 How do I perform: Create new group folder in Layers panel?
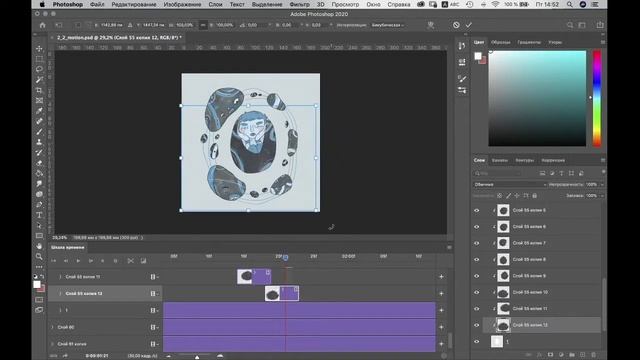(x=572, y=355)
